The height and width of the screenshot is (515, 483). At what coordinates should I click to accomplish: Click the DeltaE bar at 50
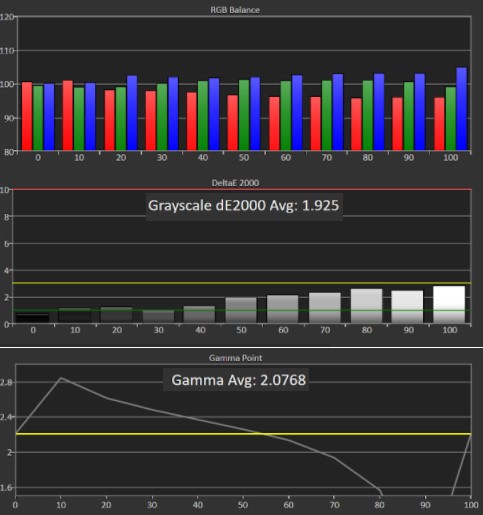pyautogui.click(x=241, y=310)
